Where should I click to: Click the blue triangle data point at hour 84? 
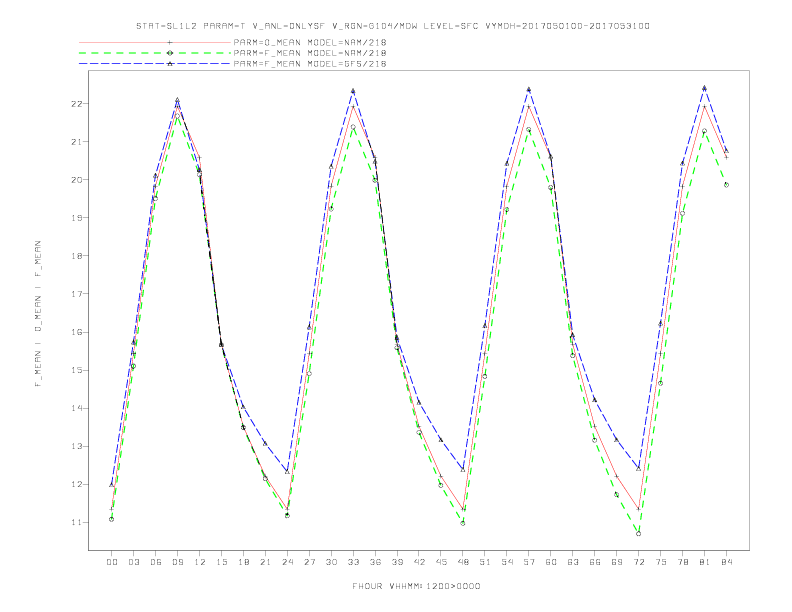click(x=726, y=150)
